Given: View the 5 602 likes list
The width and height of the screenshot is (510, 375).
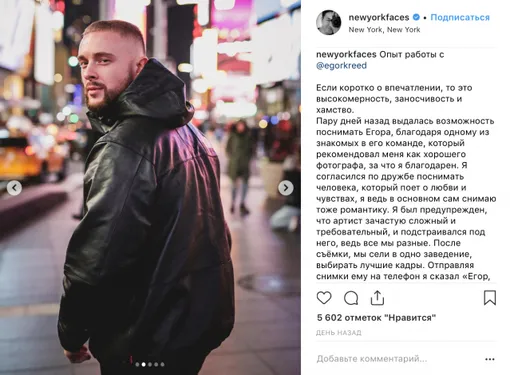Looking at the screenshot, I should tap(376, 318).
